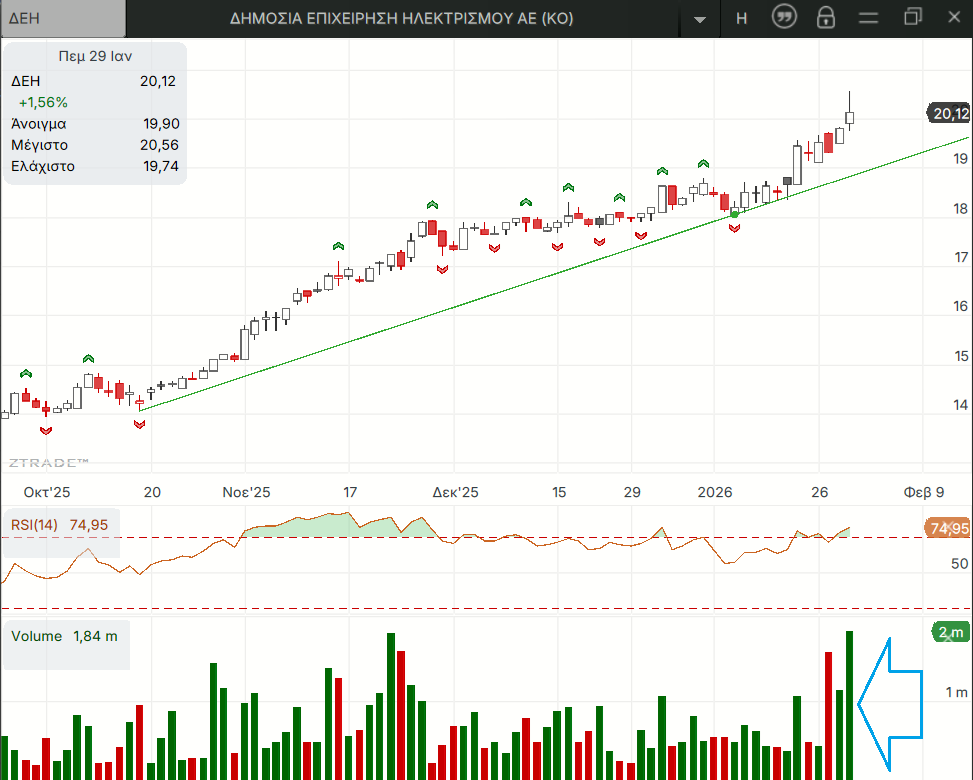Click the H timeframe selector

point(741,18)
